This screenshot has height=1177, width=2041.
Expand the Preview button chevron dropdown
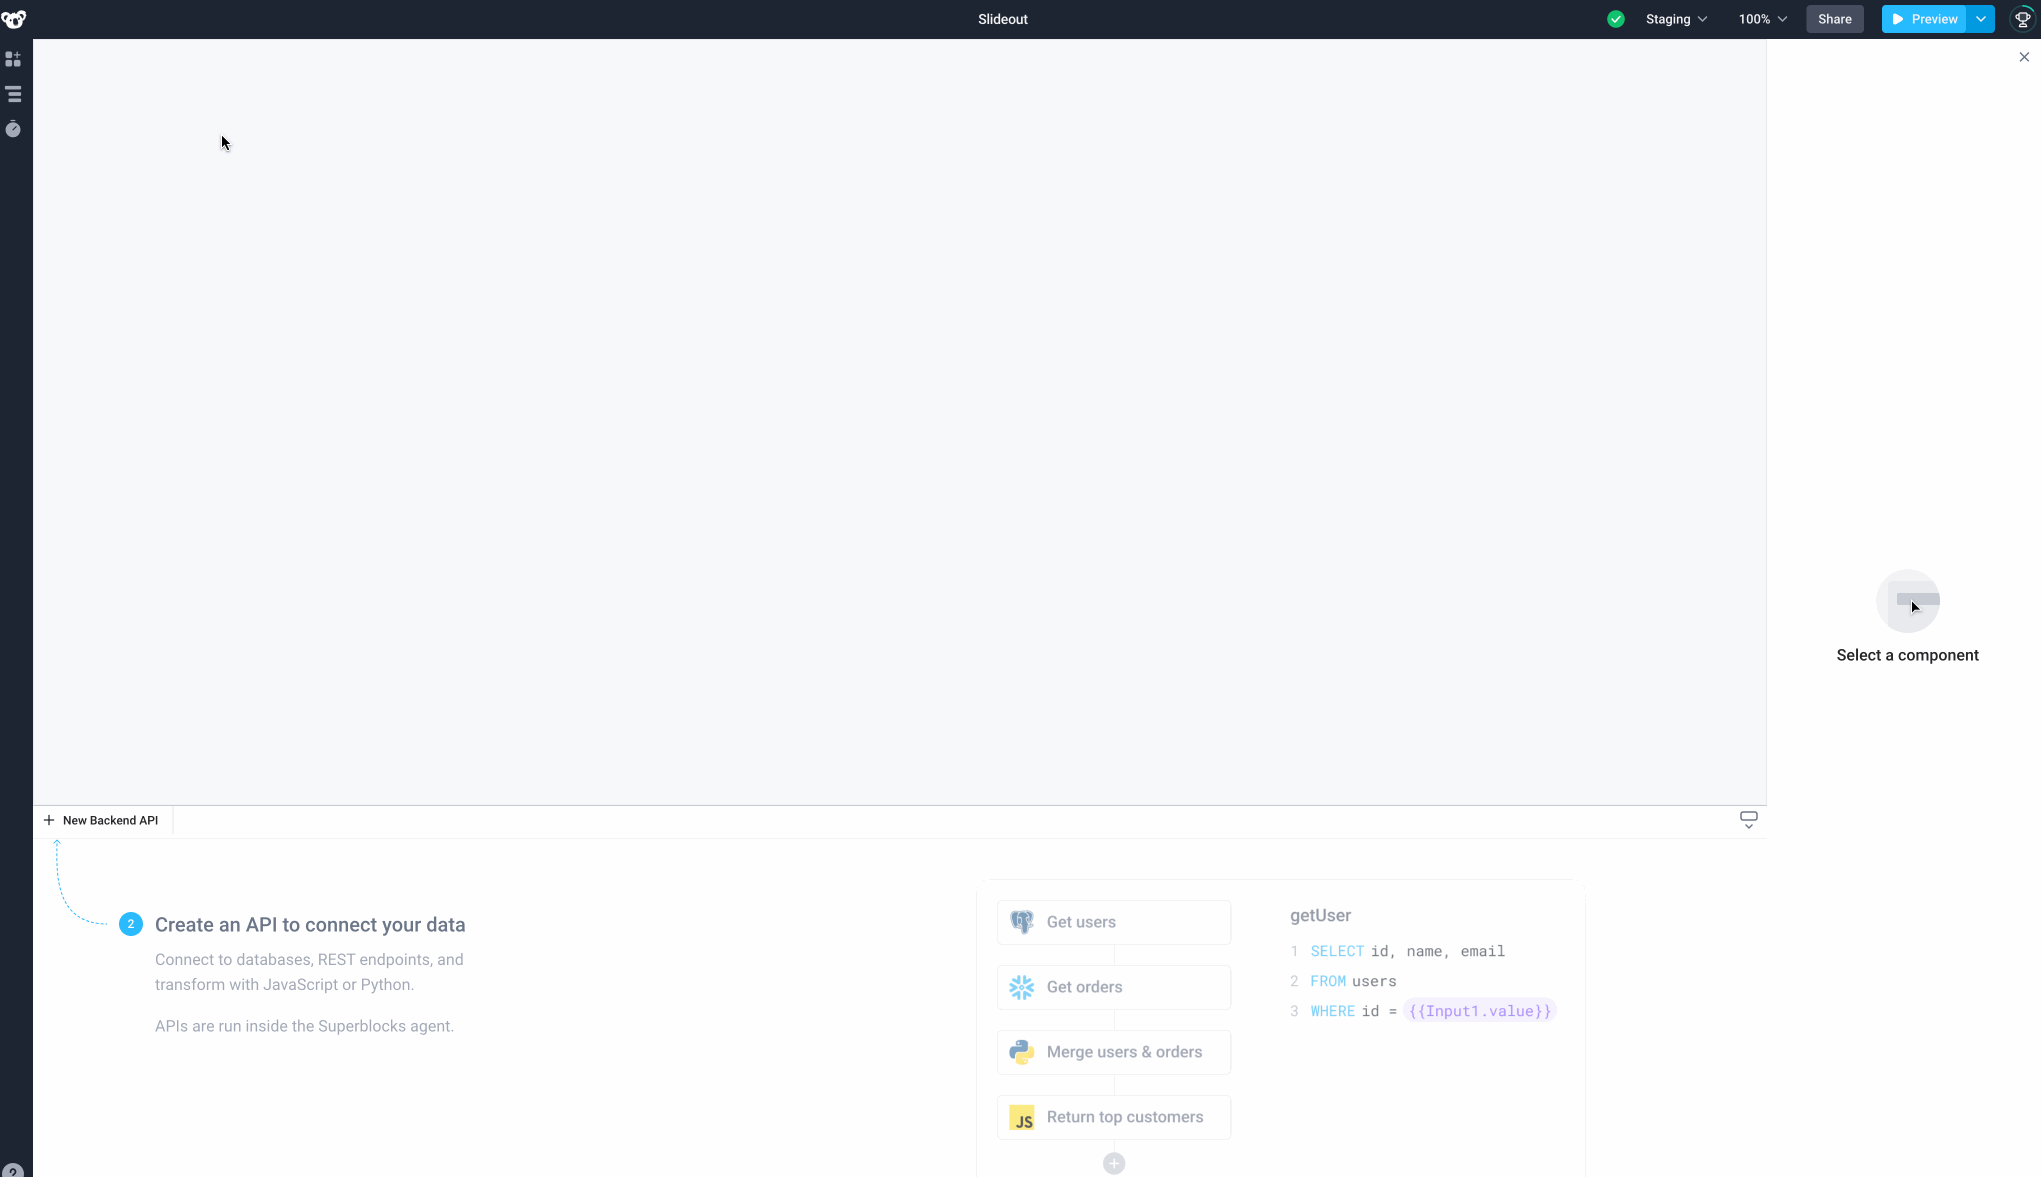(1979, 19)
